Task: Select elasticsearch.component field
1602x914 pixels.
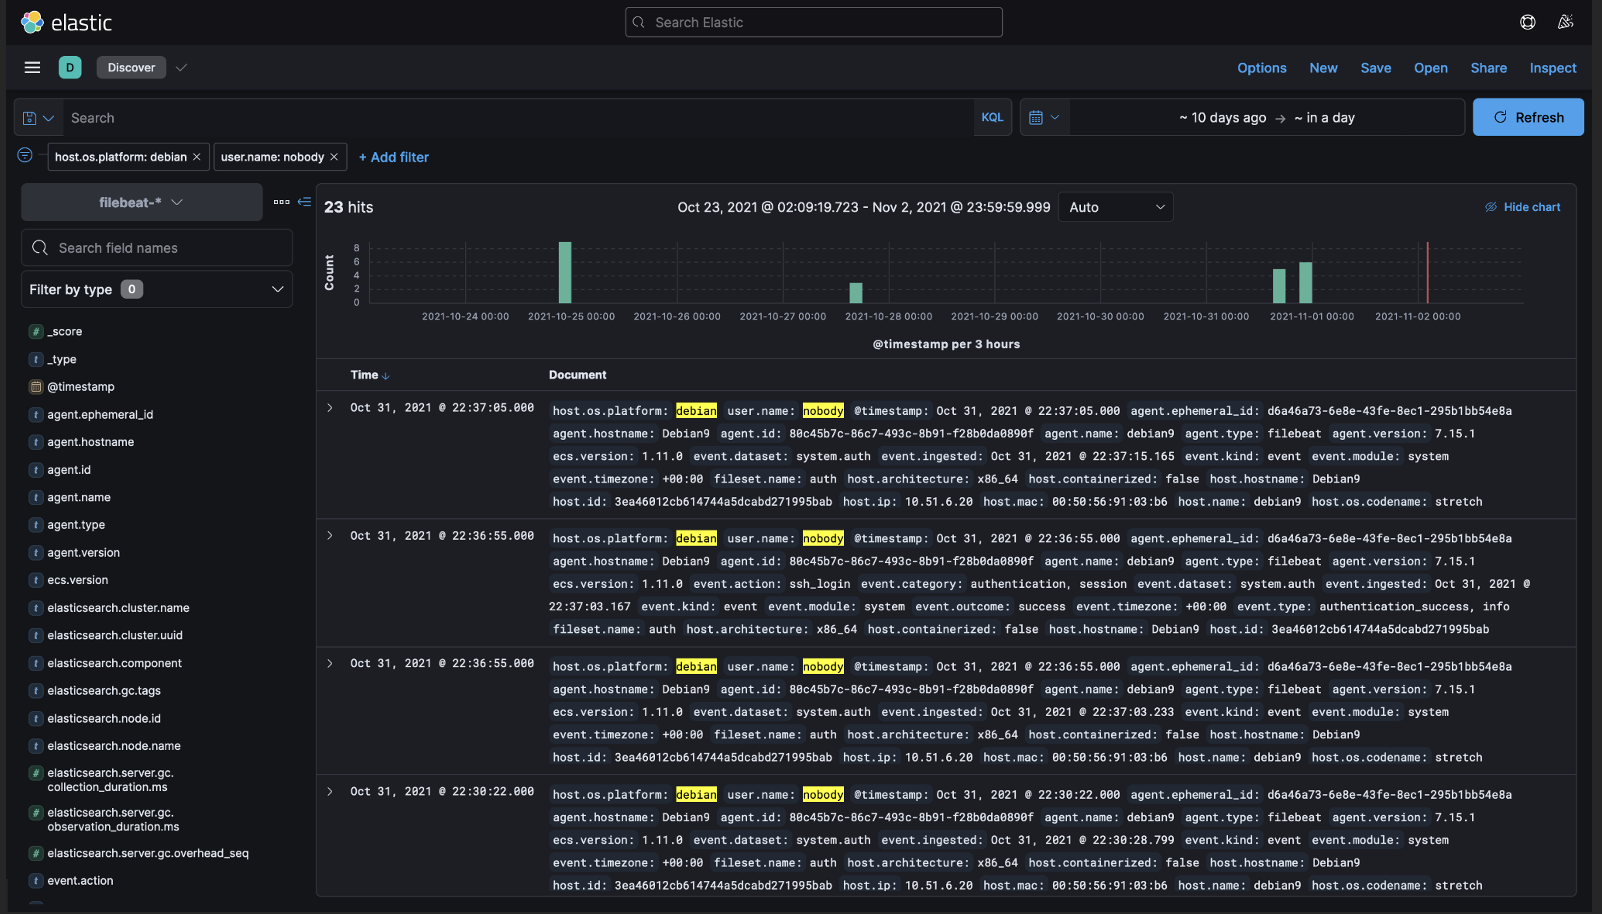Action: pyautogui.click(x=115, y=663)
